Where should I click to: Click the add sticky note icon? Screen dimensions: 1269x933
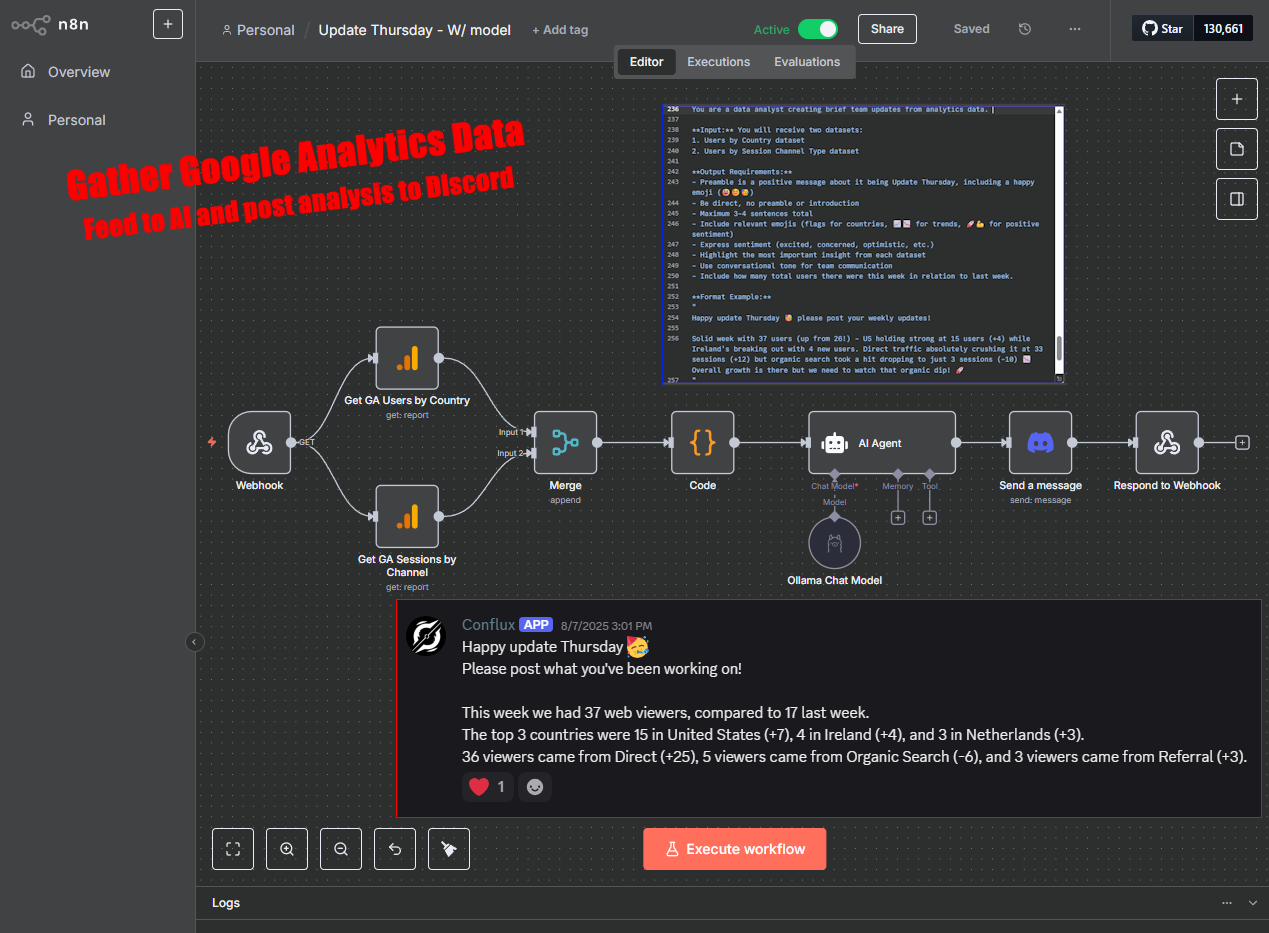click(x=1237, y=149)
